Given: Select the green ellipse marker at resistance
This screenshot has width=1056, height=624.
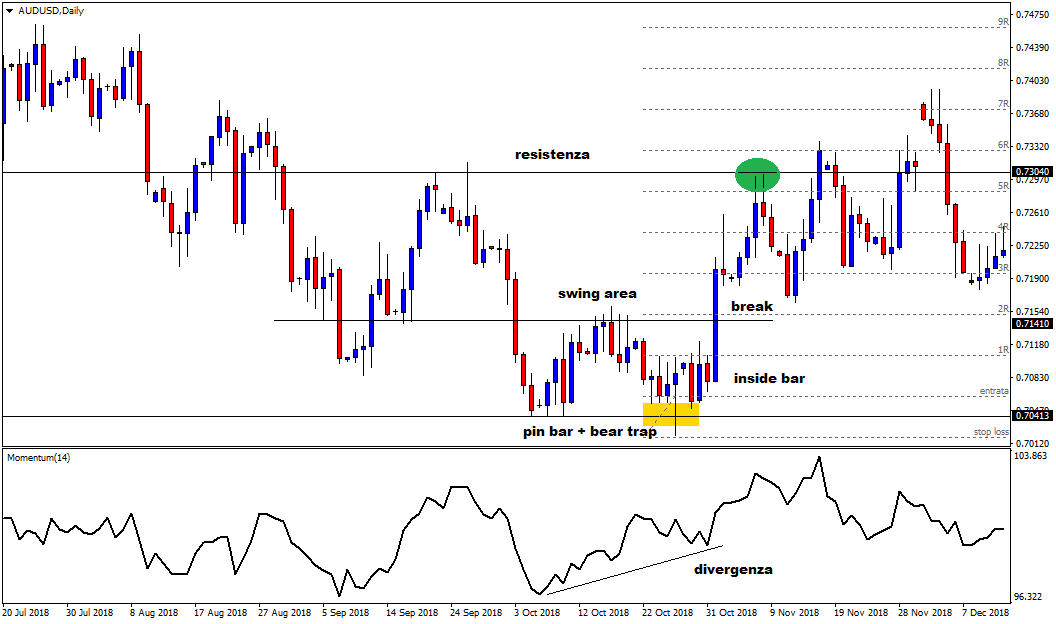Looking at the screenshot, I should coord(757,175).
